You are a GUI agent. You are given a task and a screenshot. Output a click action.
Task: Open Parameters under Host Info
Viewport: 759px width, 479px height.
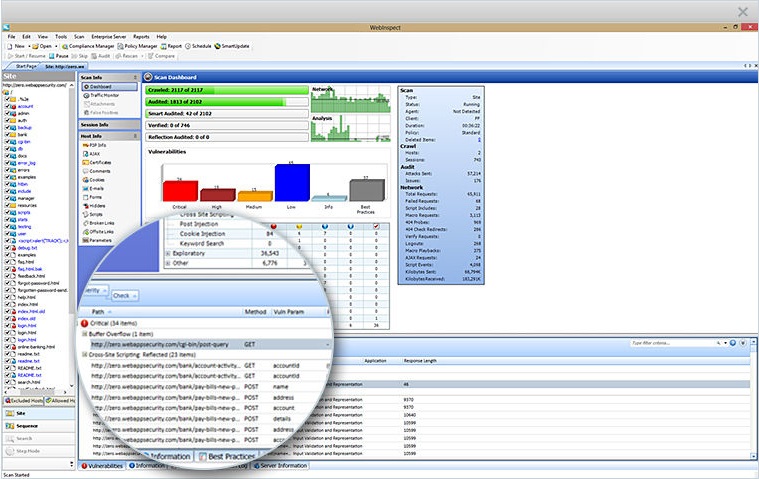coord(97,240)
